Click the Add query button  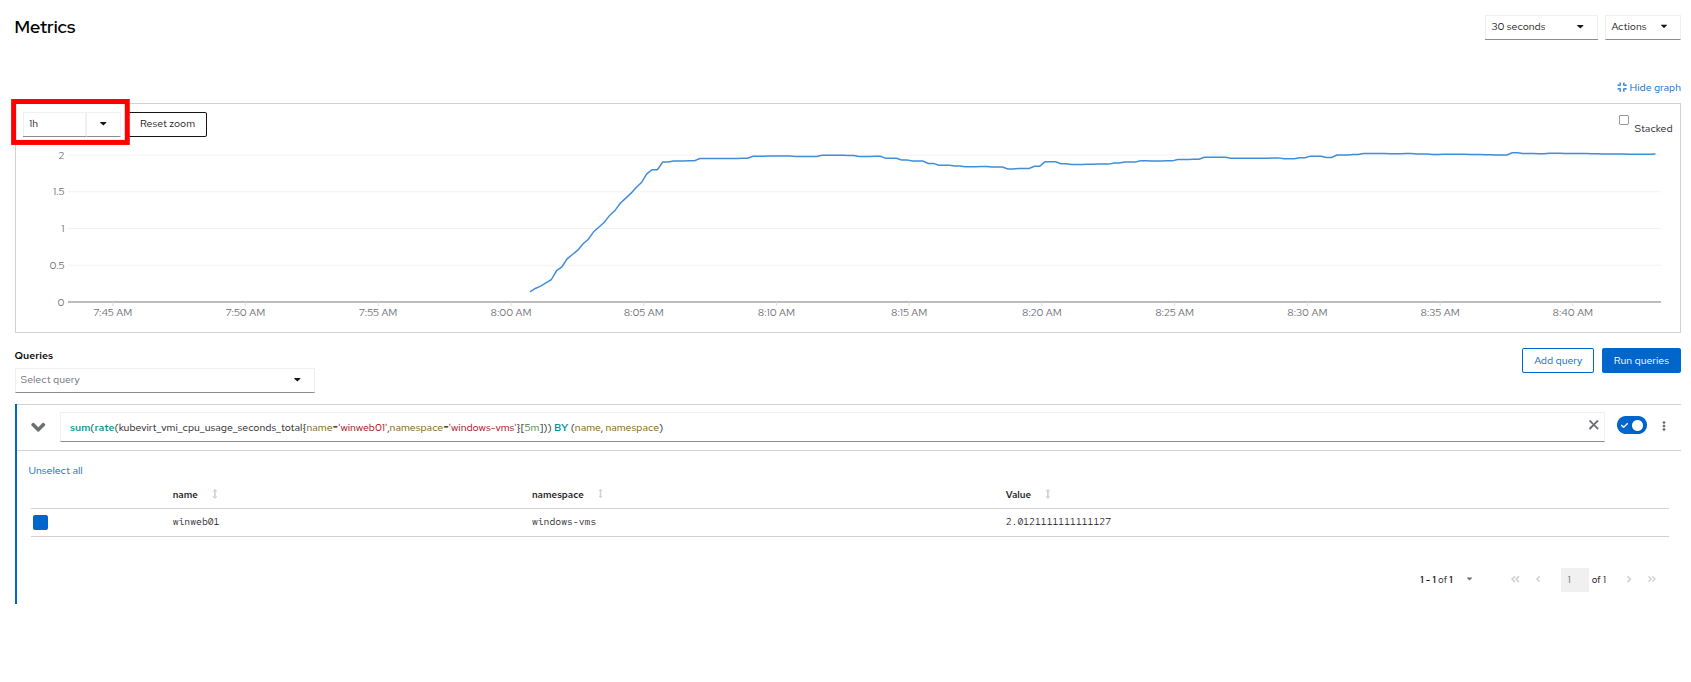[x=1557, y=361]
